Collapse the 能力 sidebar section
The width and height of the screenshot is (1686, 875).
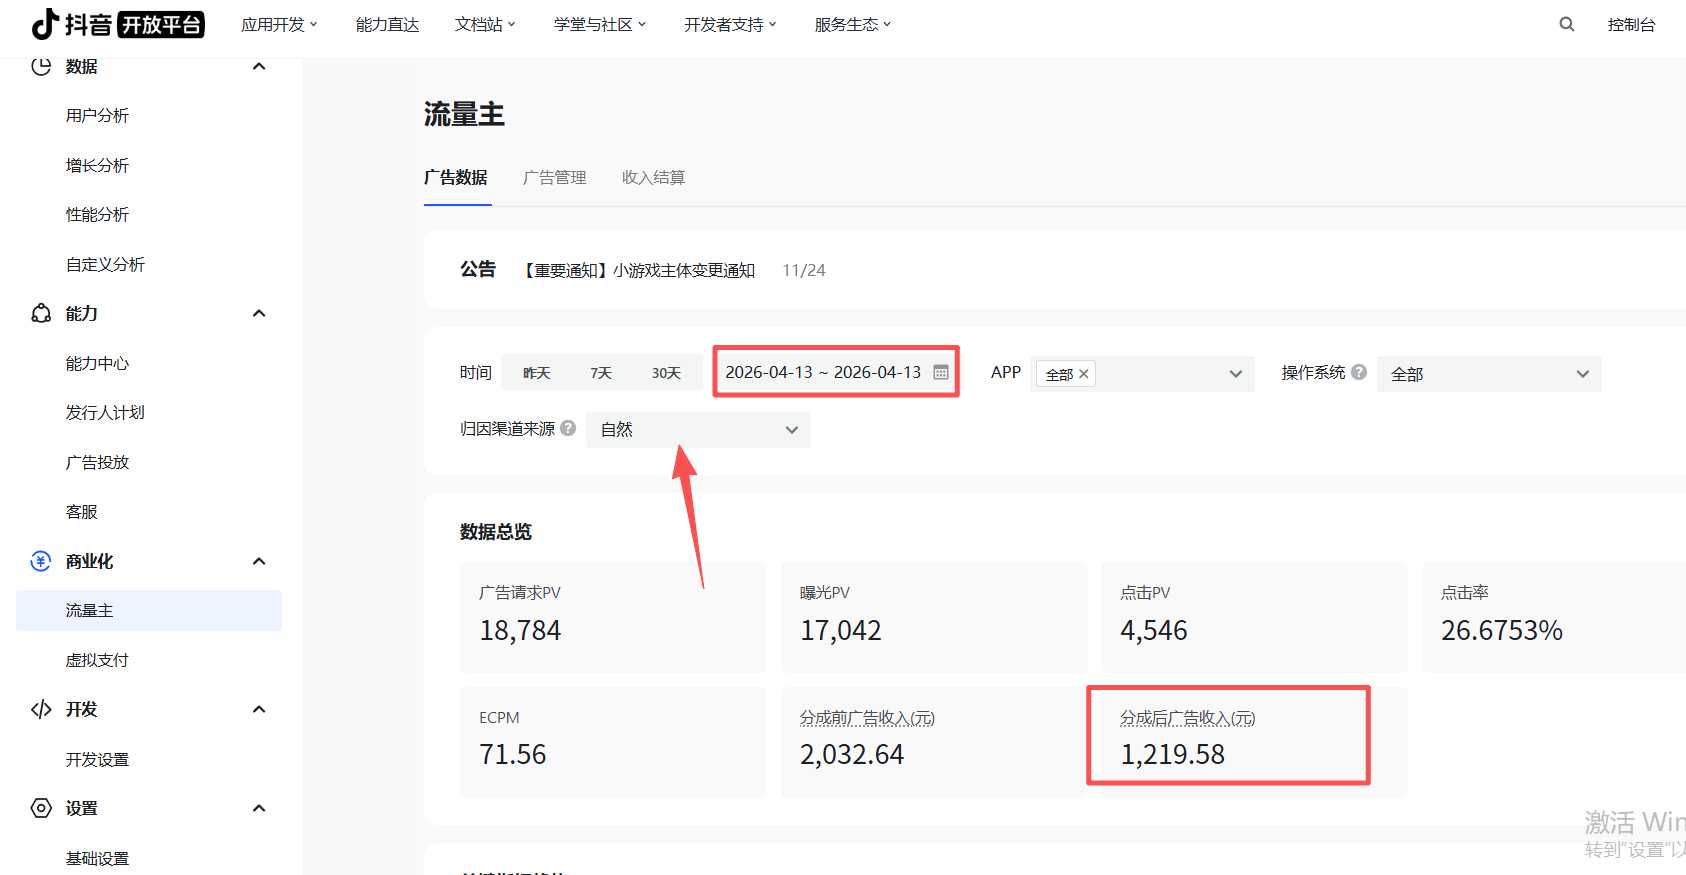coord(259,314)
